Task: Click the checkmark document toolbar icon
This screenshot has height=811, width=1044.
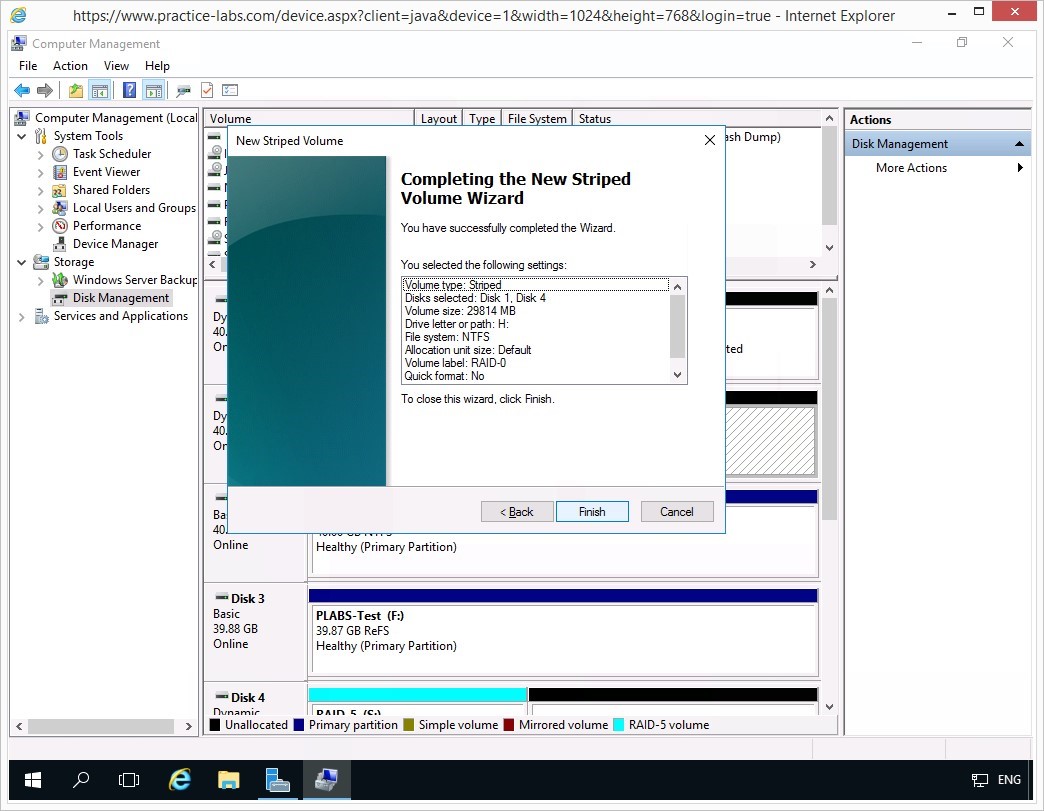Action: pyautogui.click(x=207, y=91)
